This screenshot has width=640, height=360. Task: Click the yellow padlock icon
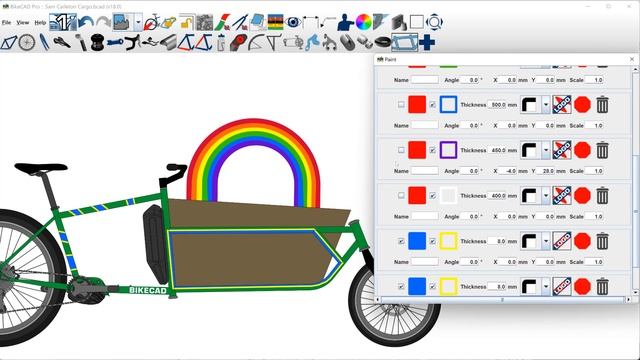tap(187, 22)
